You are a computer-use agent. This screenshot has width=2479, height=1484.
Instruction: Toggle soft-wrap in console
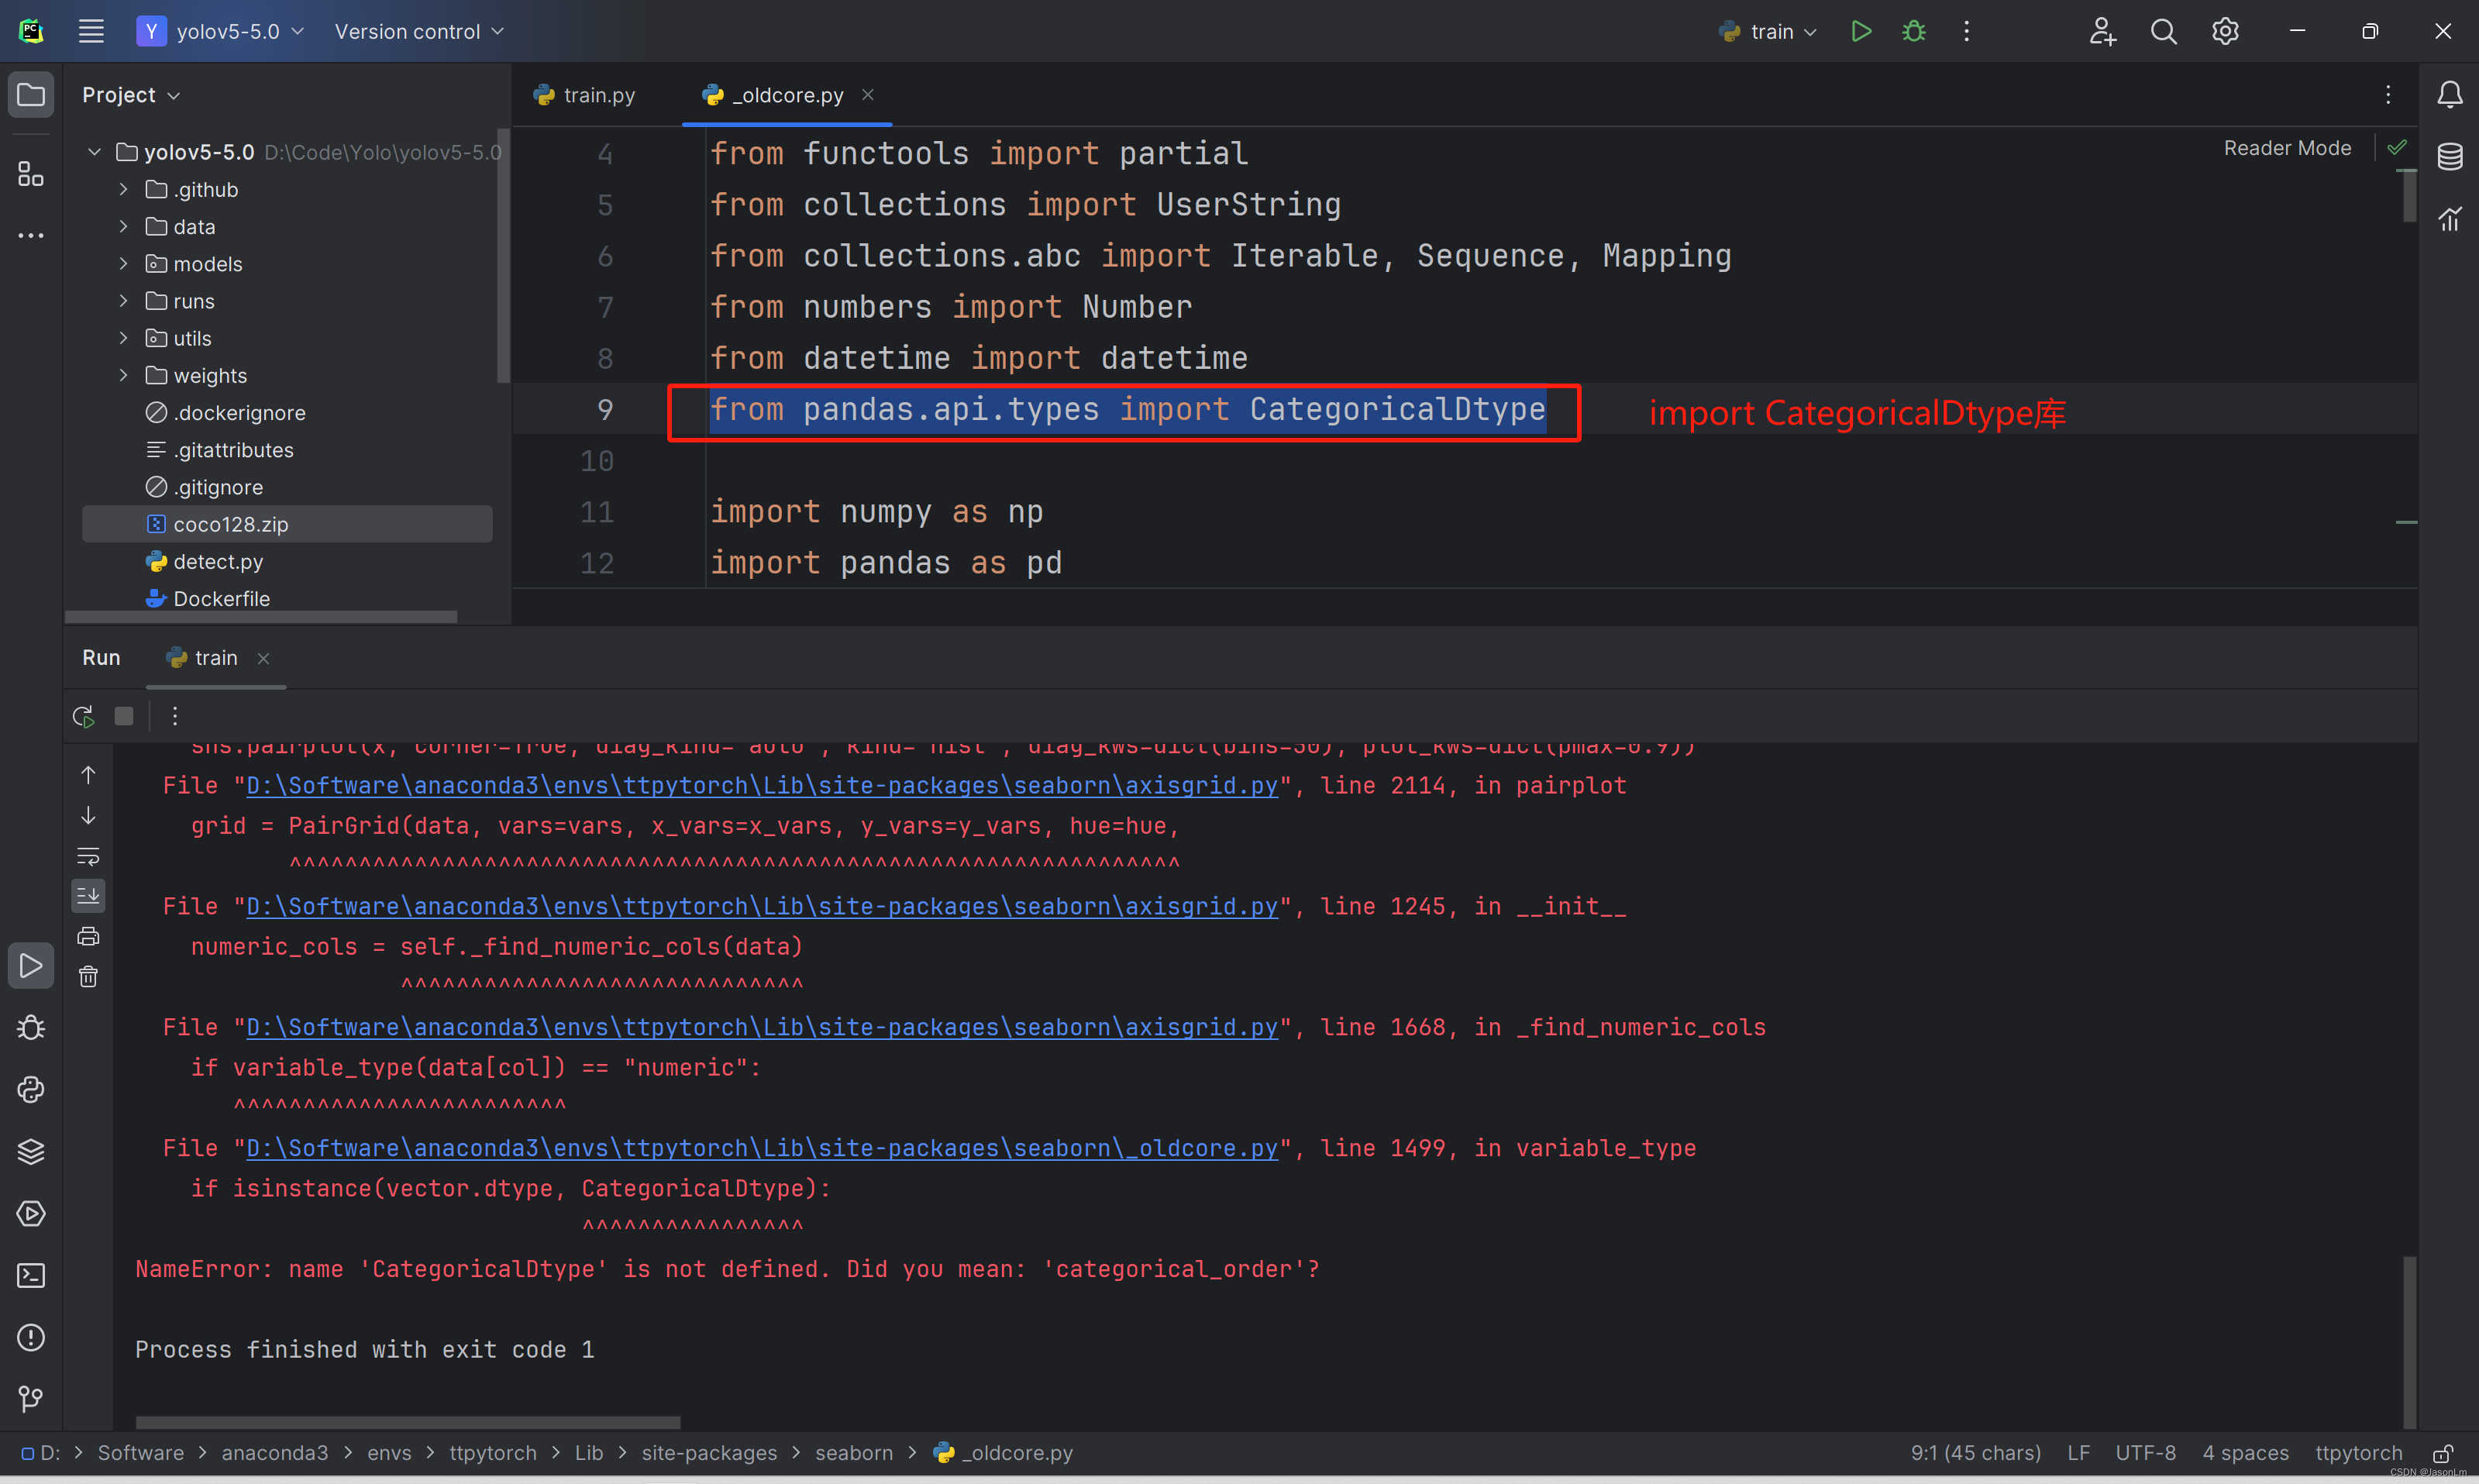[x=88, y=856]
